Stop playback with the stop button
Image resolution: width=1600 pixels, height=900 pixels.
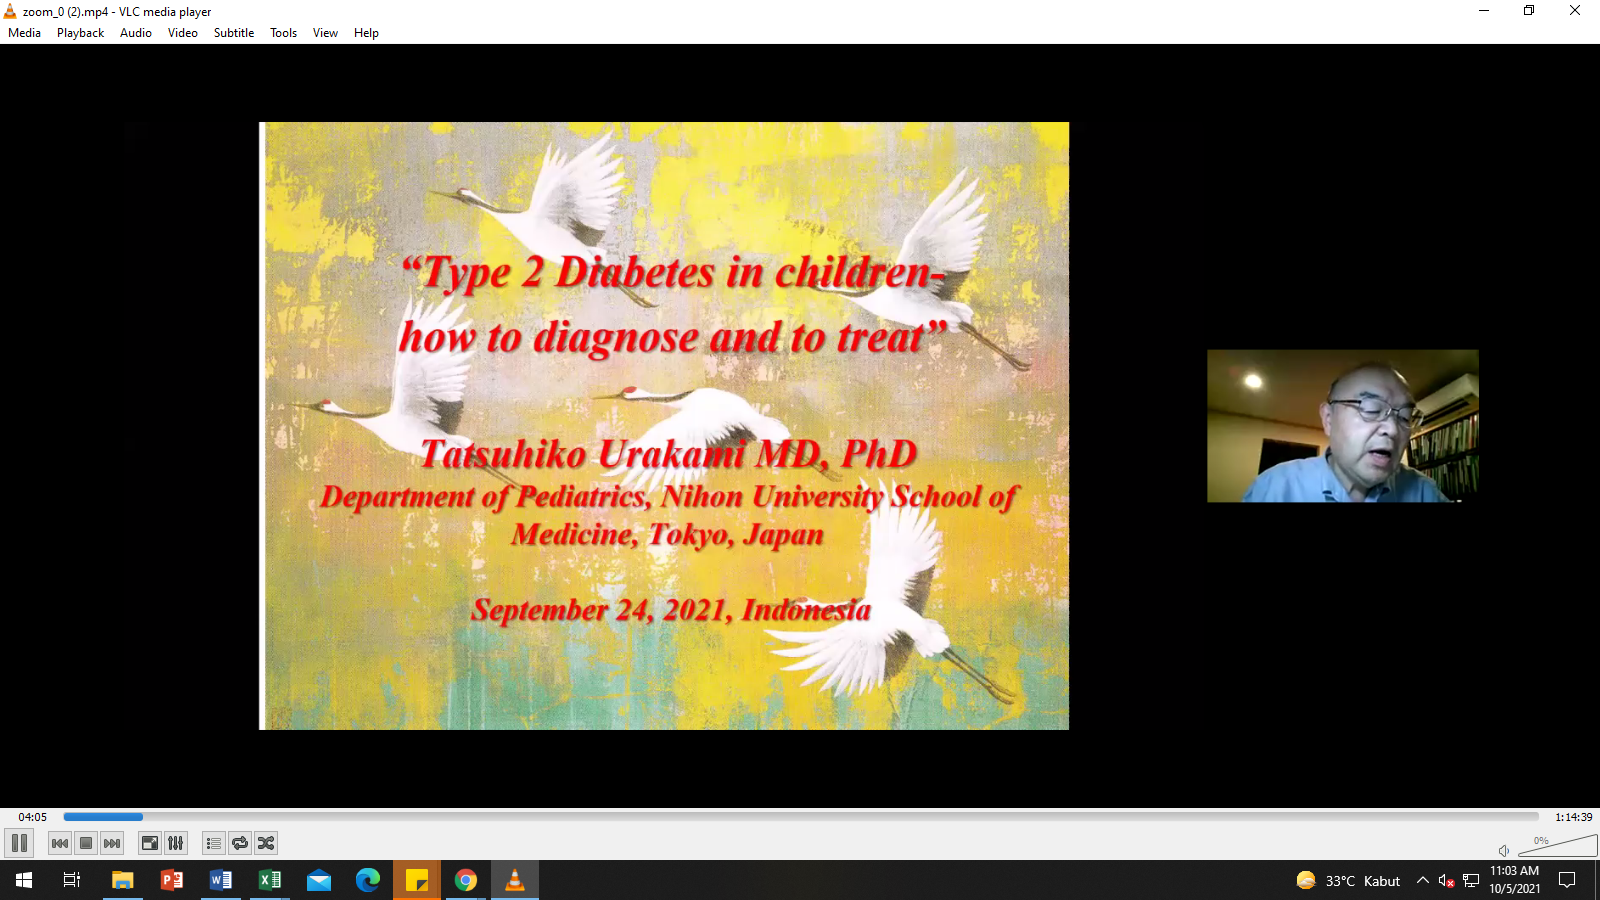pyautogui.click(x=86, y=843)
